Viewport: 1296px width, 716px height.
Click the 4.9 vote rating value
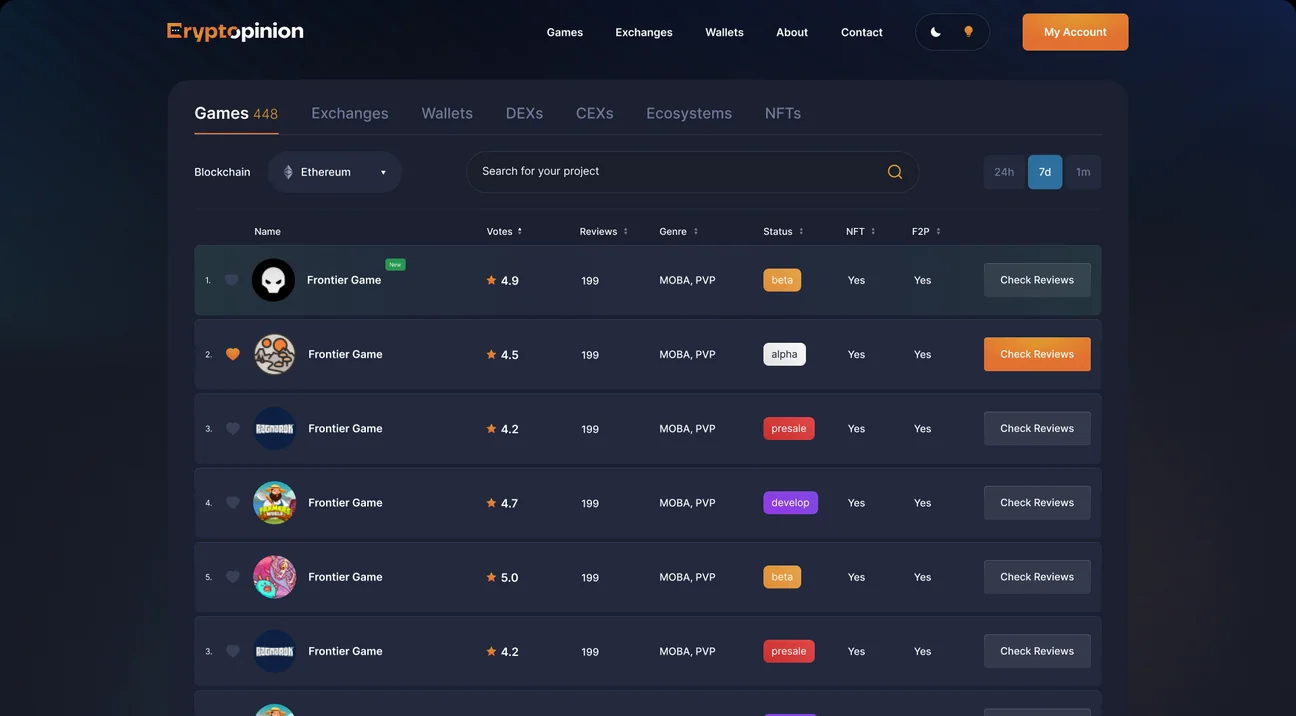coord(510,281)
